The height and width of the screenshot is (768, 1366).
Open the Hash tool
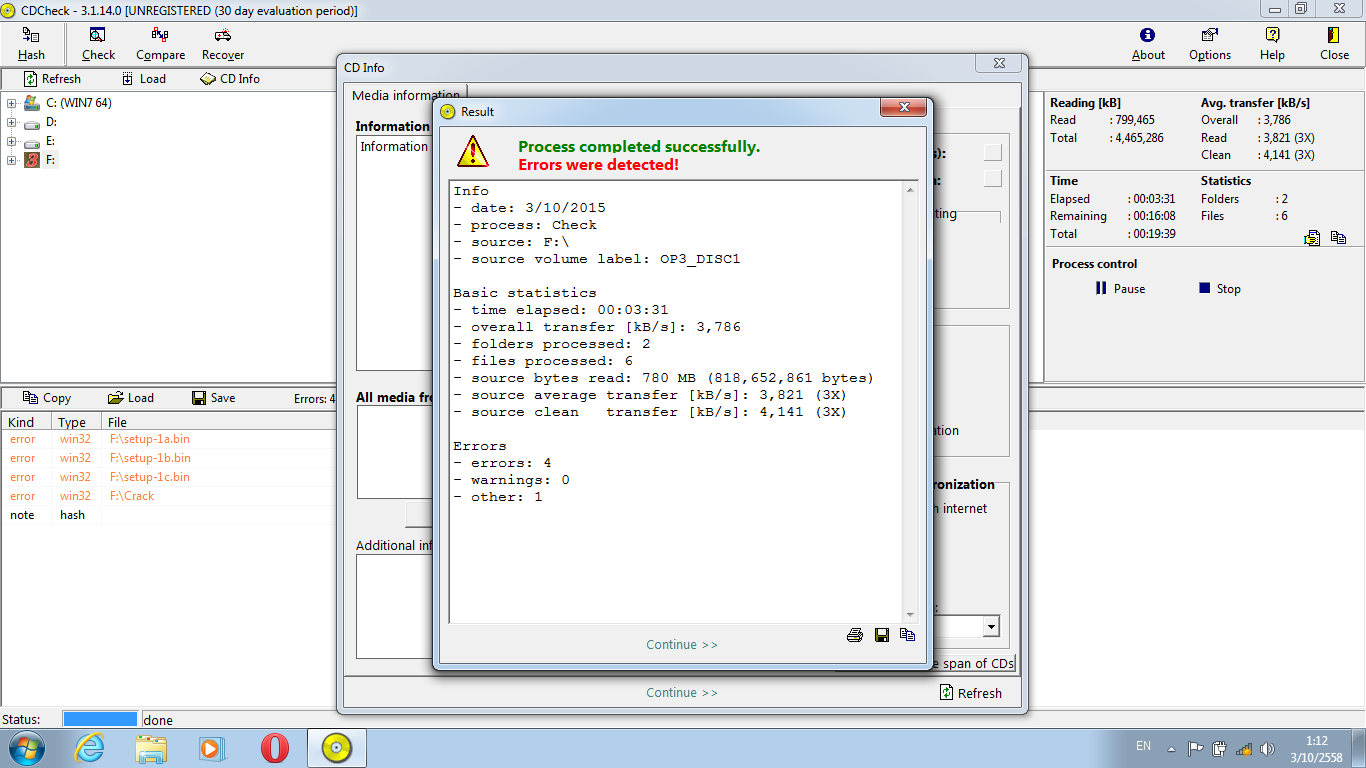(x=31, y=44)
